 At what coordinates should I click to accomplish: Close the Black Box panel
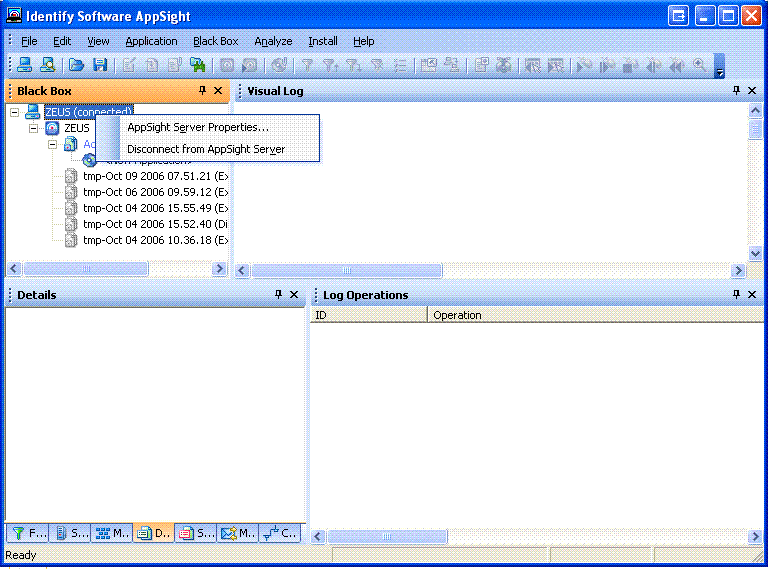[x=218, y=91]
